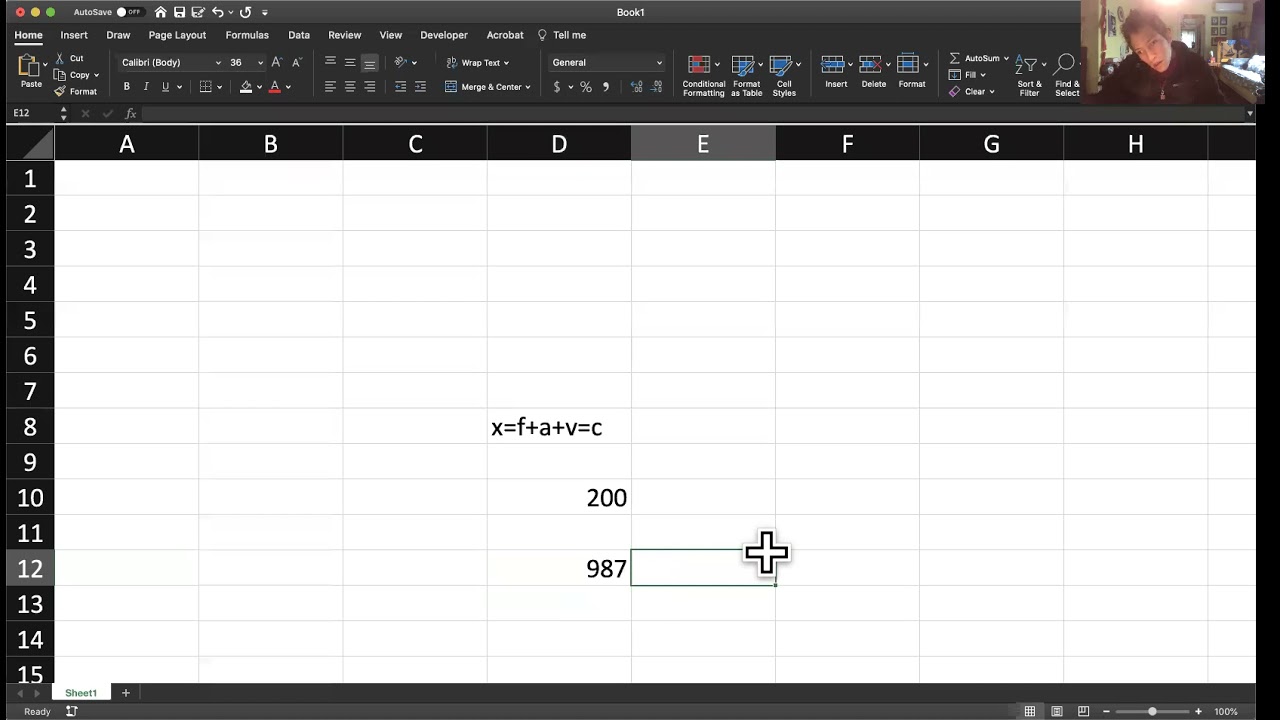Toggle the AutoSave switch
Screen dimensions: 1280x720
click(129, 12)
